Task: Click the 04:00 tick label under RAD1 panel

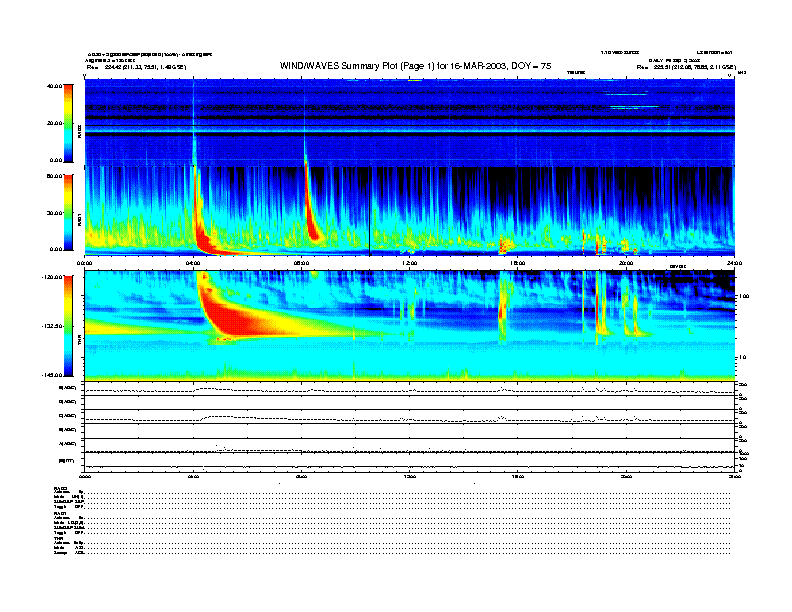Action: [193, 263]
